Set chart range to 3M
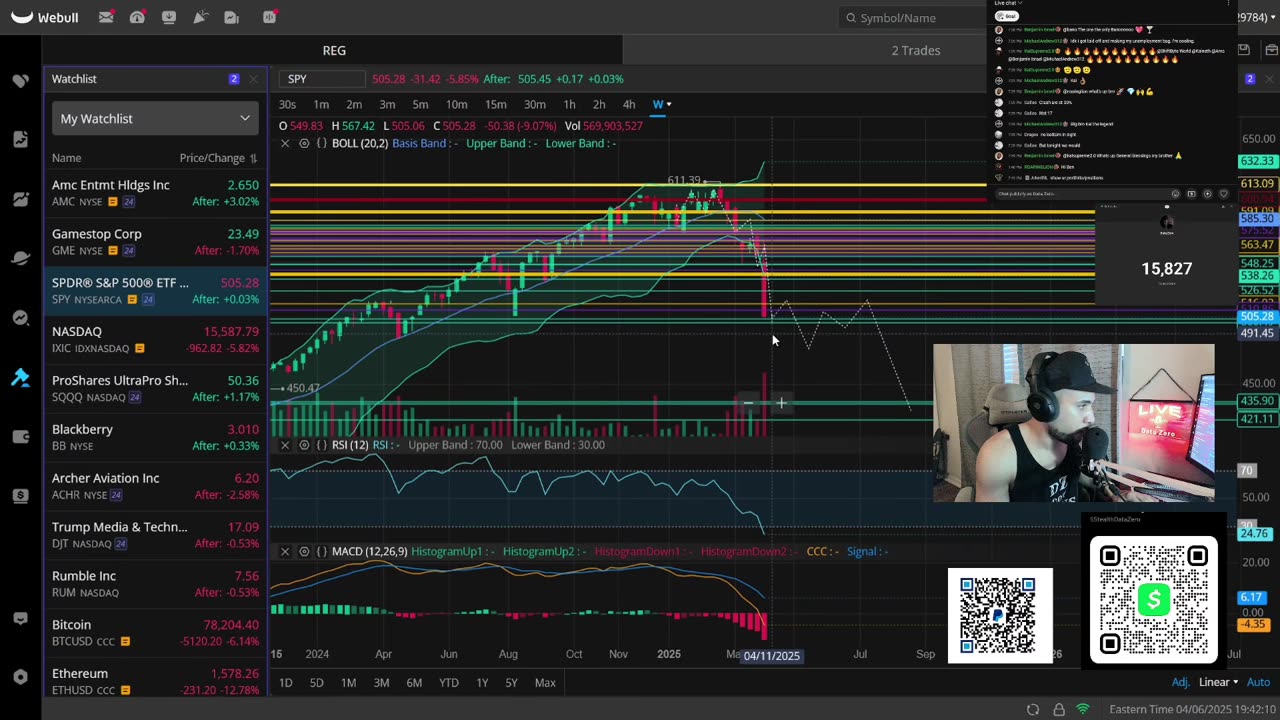This screenshot has height=720, width=1280. 381,682
